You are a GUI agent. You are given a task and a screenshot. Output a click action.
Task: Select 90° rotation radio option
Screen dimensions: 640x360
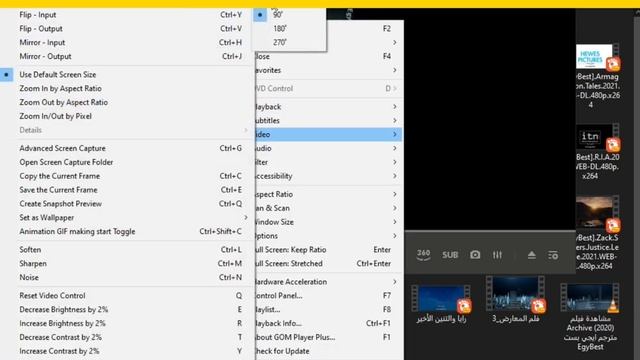coord(289,15)
